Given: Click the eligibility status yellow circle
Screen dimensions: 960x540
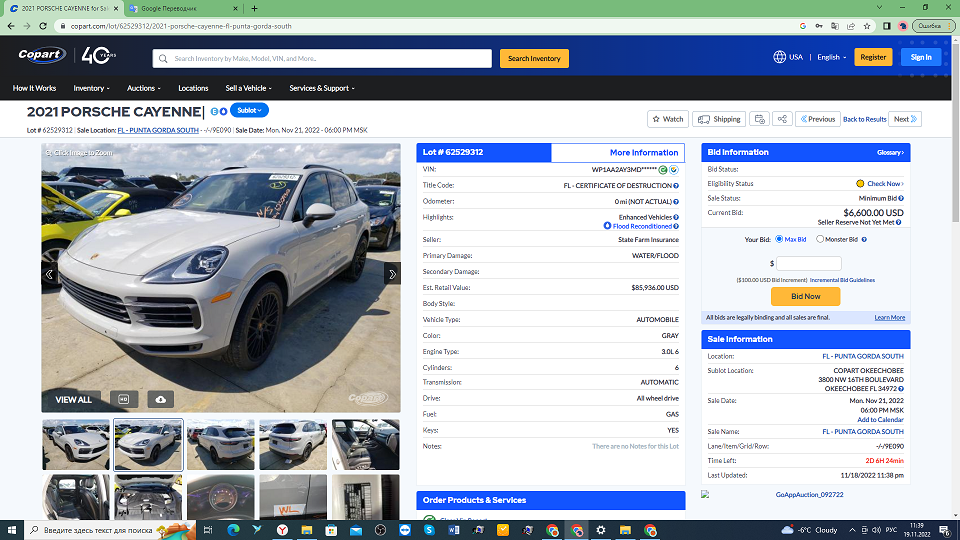Looking at the screenshot, I should [x=860, y=184].
